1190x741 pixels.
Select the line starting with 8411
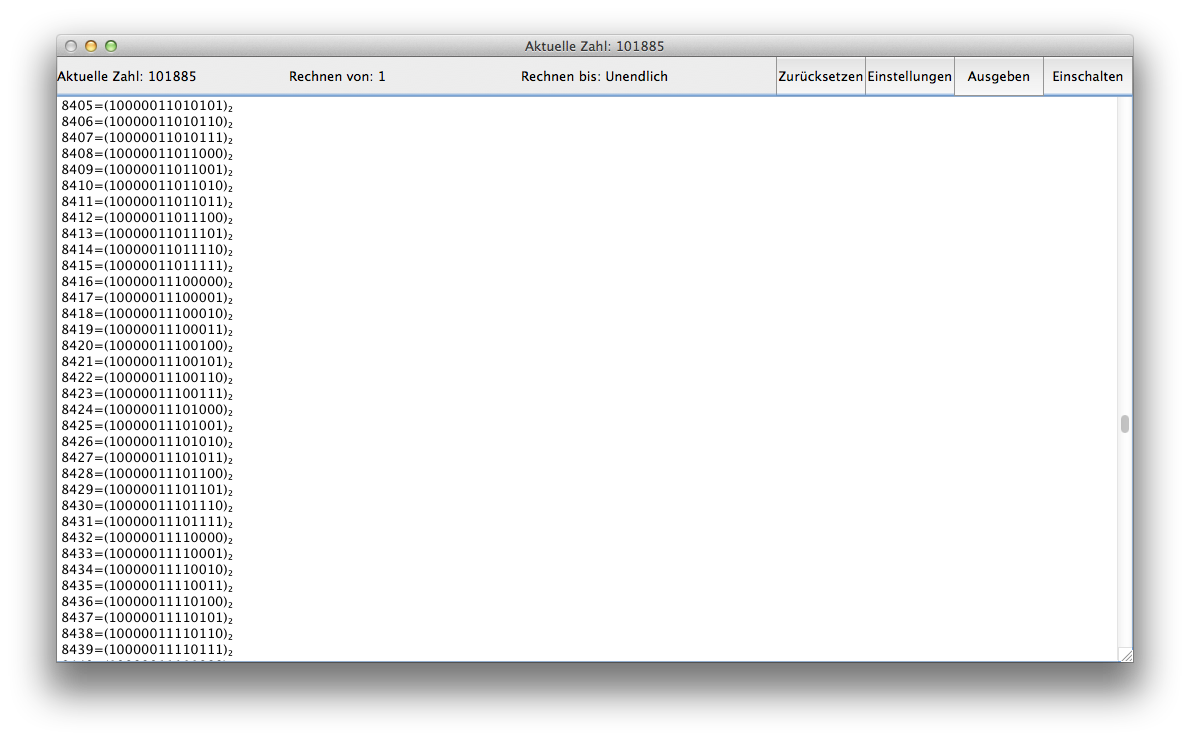pyautogui.click(x=147, y=201)
